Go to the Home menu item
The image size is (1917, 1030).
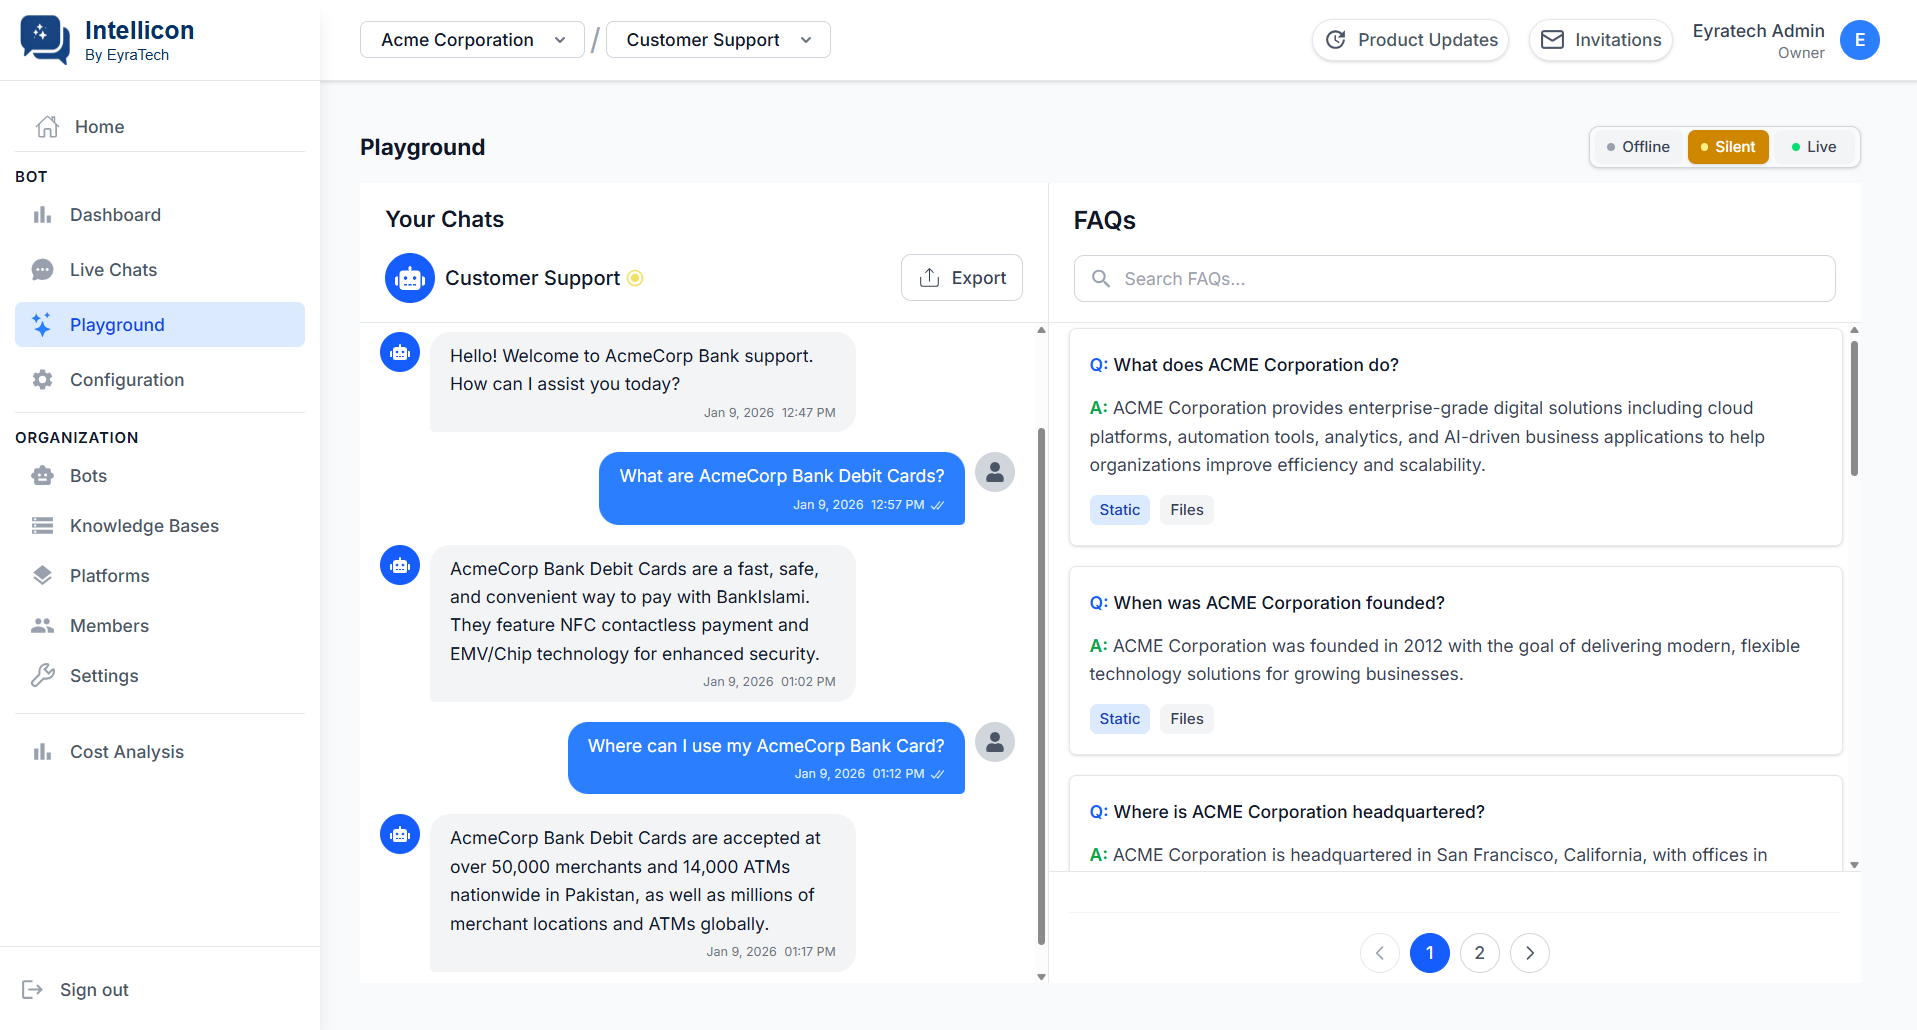click(160, 127)
